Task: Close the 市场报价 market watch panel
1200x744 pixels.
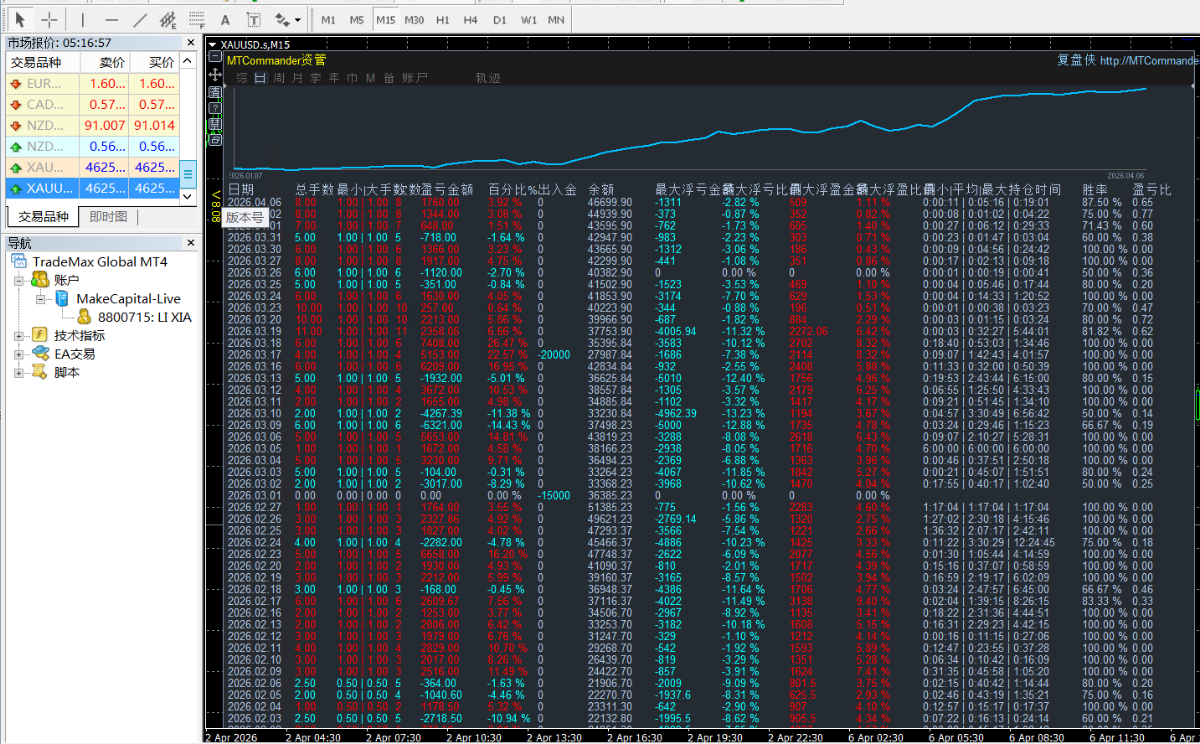Action: pos(190,43)
